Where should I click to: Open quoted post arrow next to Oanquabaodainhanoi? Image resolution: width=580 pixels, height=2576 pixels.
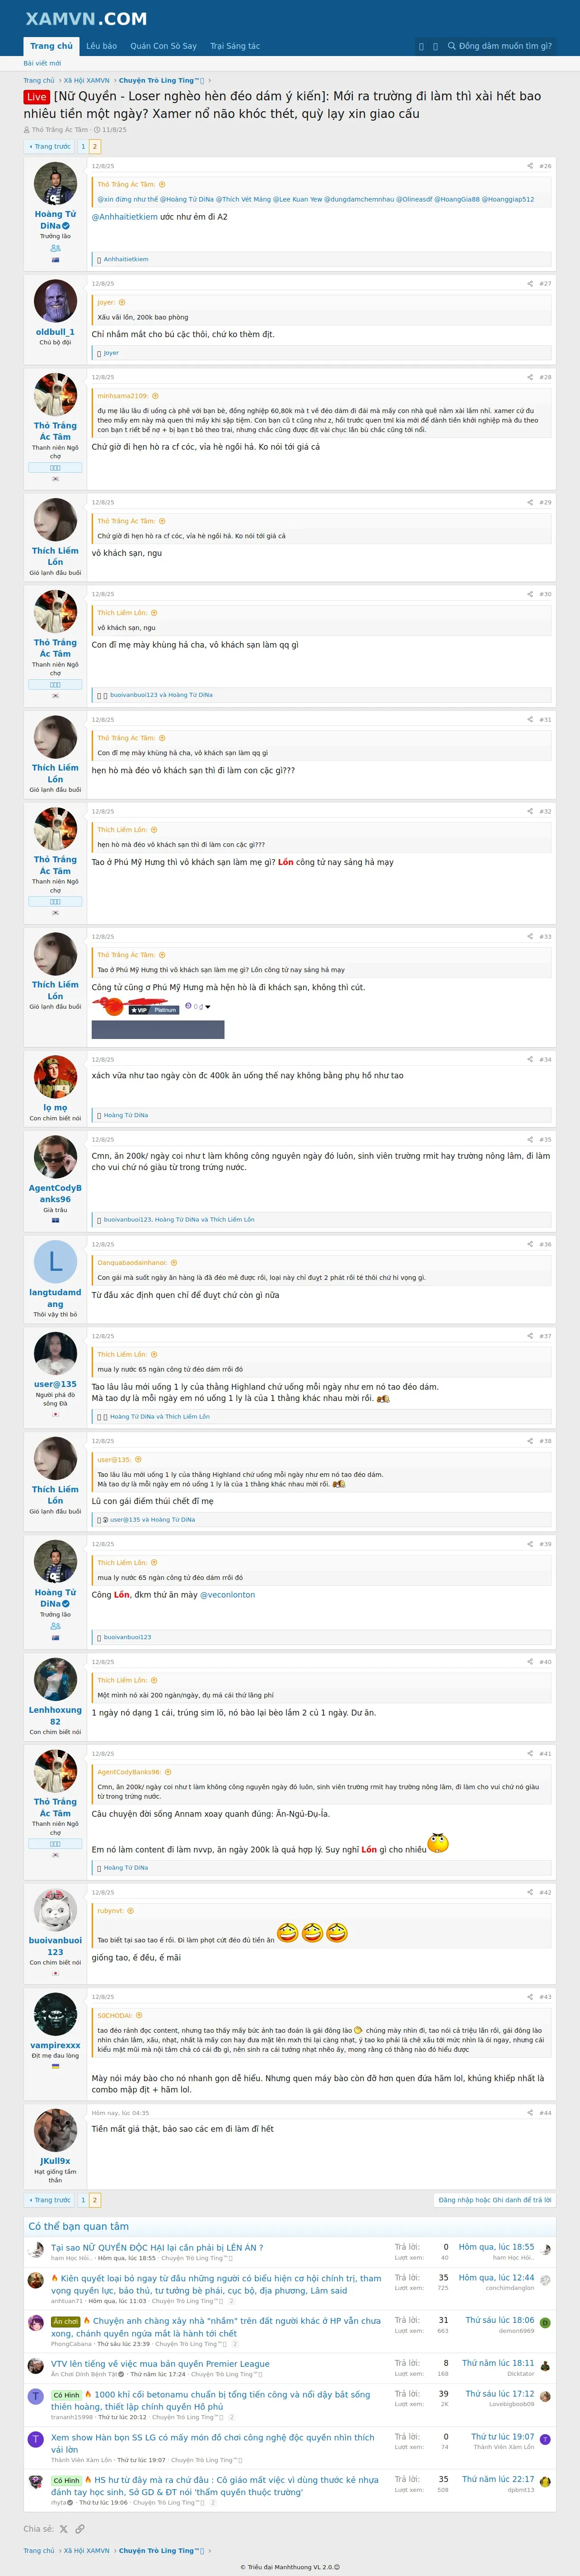173,1263
